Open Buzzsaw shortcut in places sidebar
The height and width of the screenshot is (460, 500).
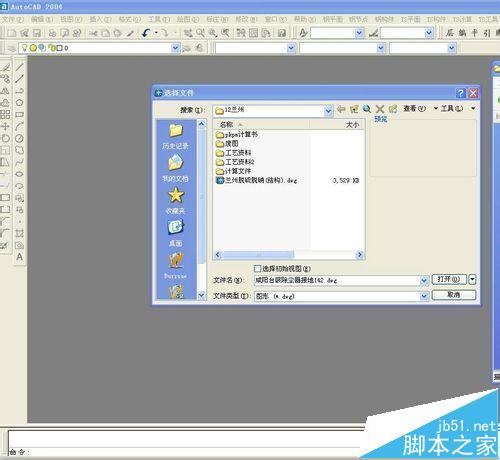[176, 265]
